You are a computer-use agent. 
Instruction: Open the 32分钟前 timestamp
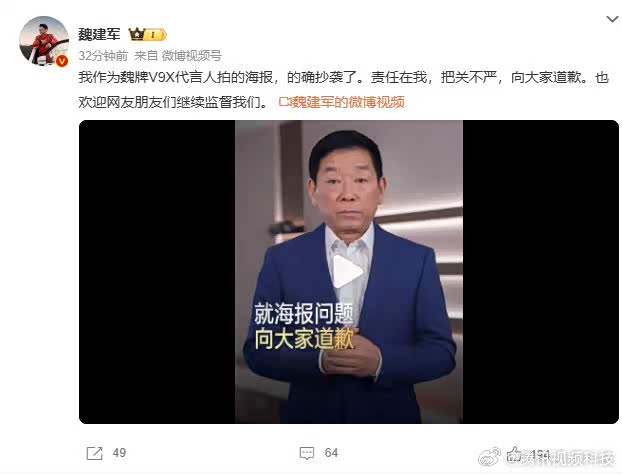103,56
